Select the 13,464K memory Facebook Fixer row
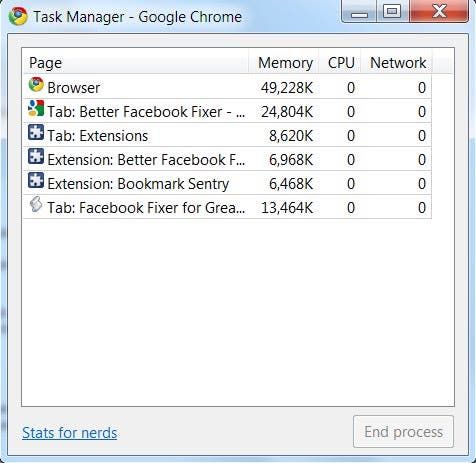This screenshot has width=476, height=463. tap(227, 207)
